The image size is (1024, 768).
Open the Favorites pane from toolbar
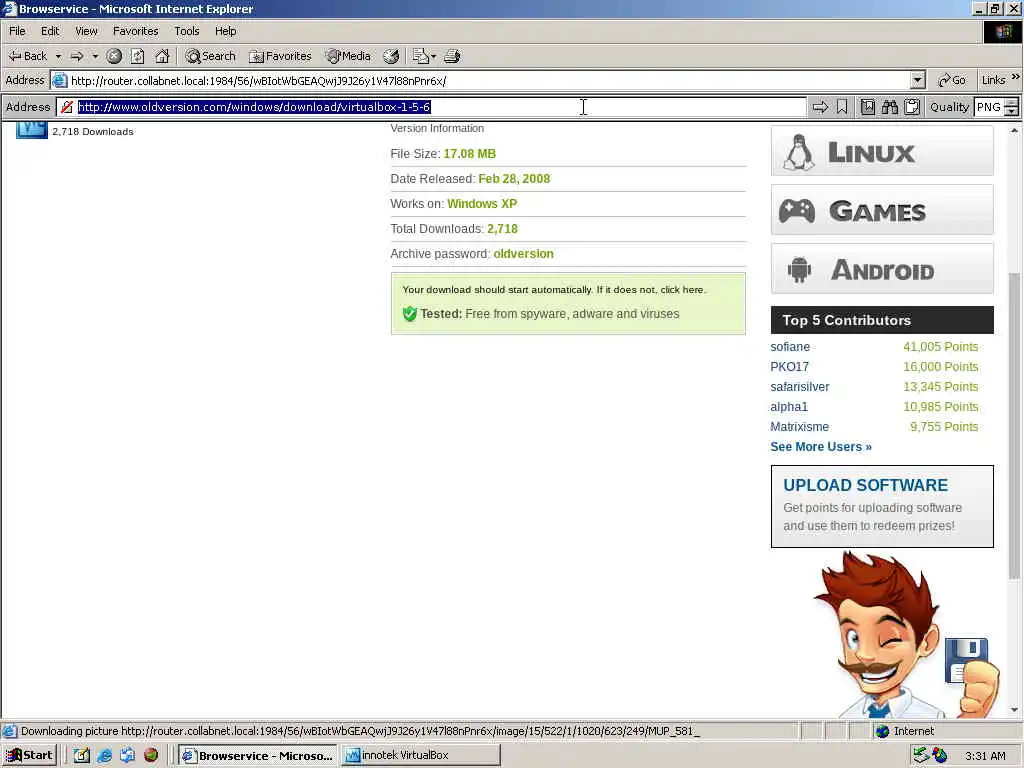pos(280,56)
